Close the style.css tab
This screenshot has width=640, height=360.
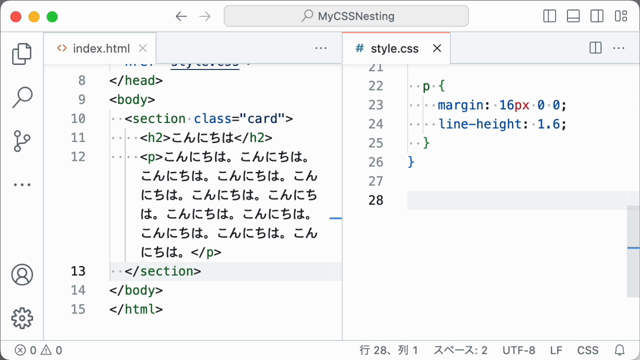pyautogui.click(x=437, y=48)
